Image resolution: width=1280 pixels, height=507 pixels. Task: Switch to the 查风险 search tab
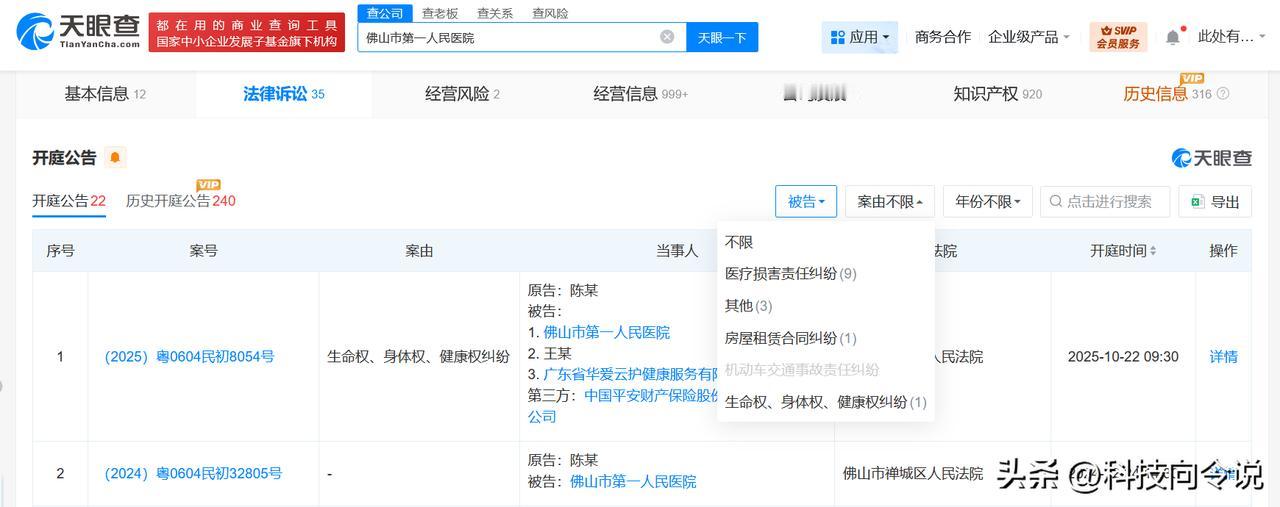tap(550, 13)
